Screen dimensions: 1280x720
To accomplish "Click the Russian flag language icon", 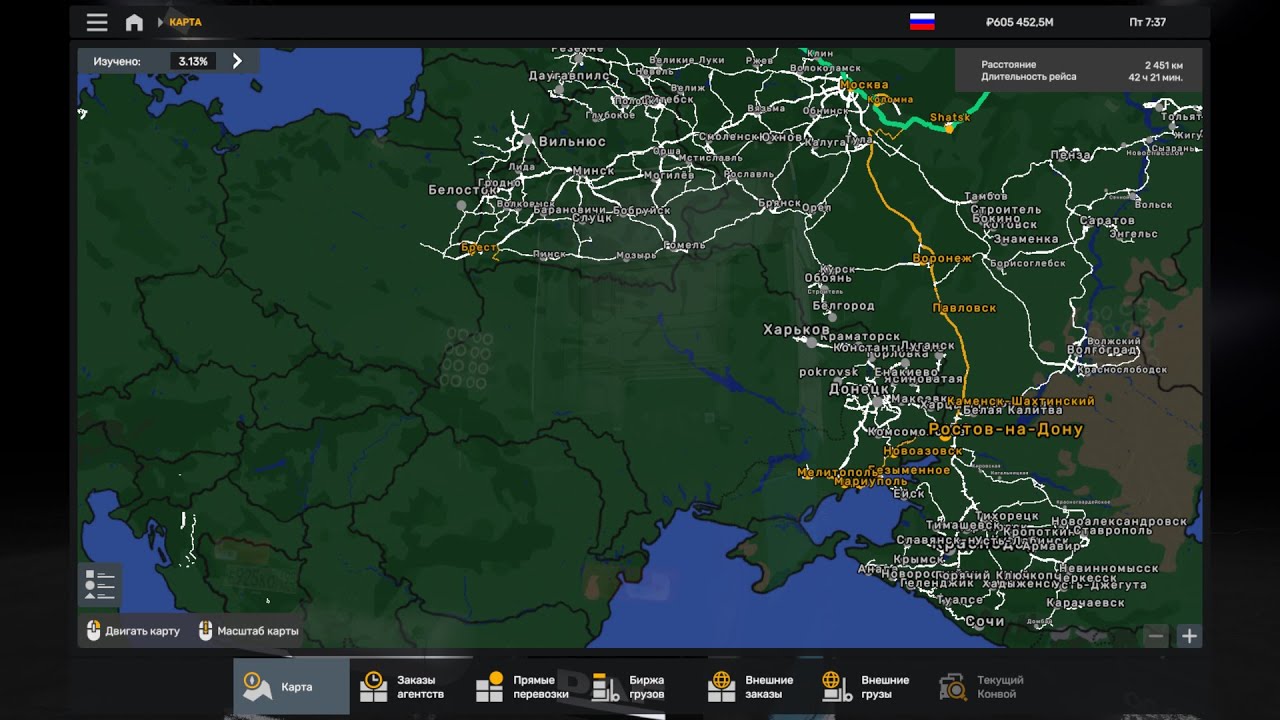I will coord(922,22).
